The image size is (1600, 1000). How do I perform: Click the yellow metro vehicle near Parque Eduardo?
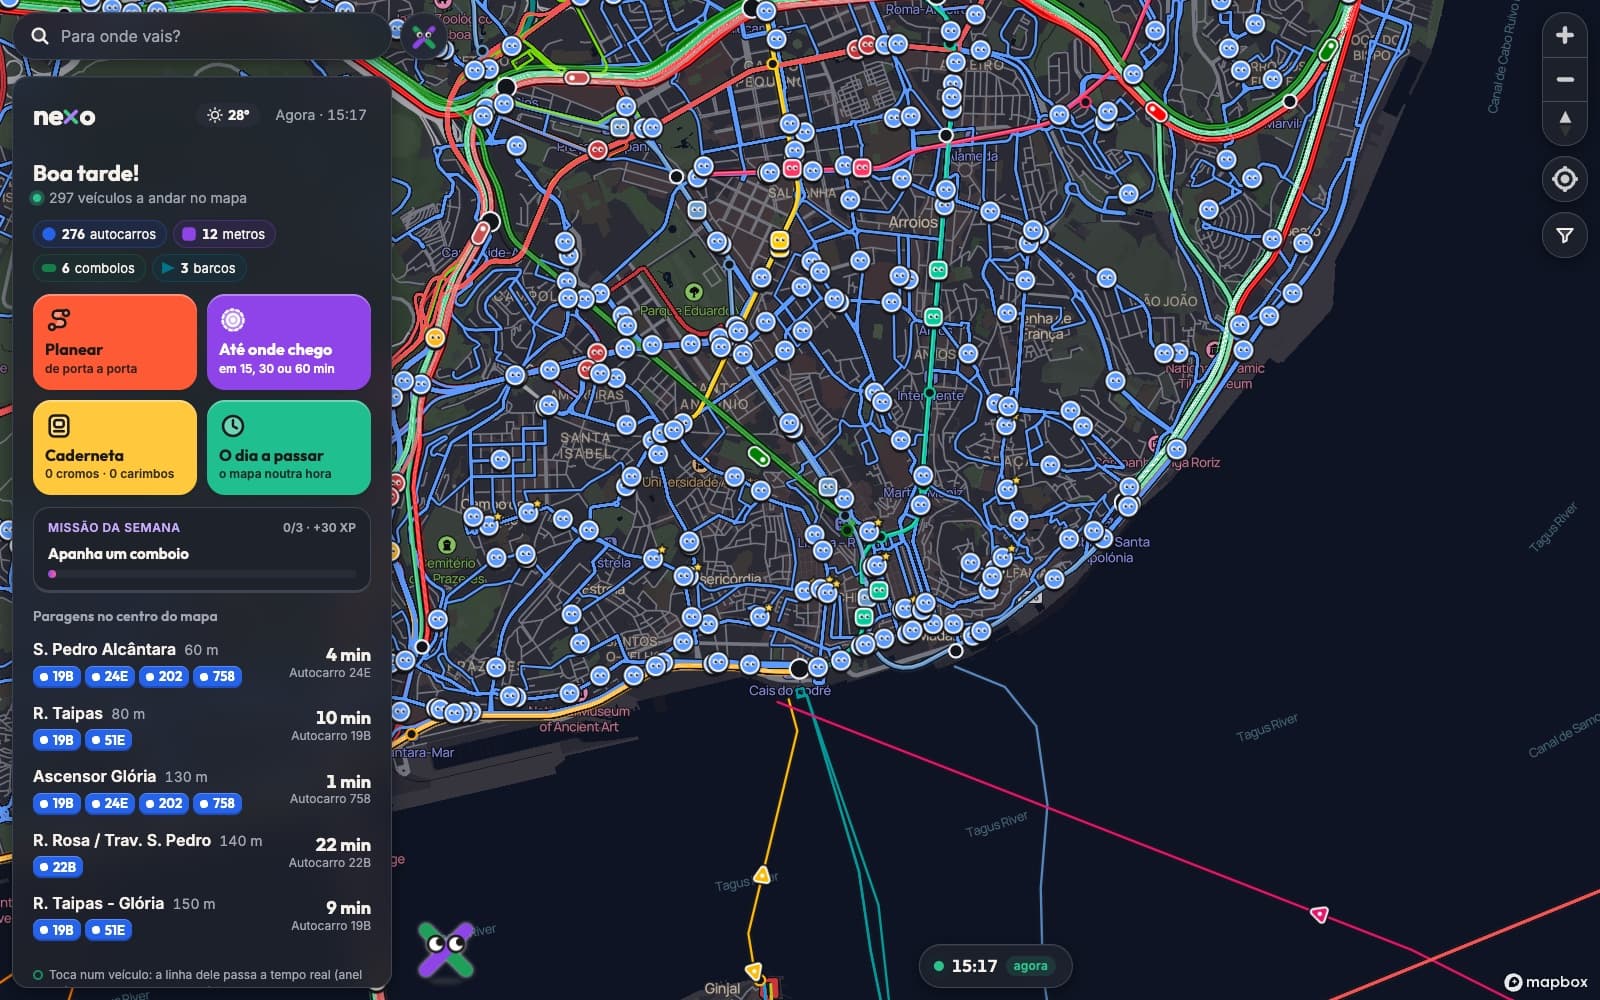point(780,241)
